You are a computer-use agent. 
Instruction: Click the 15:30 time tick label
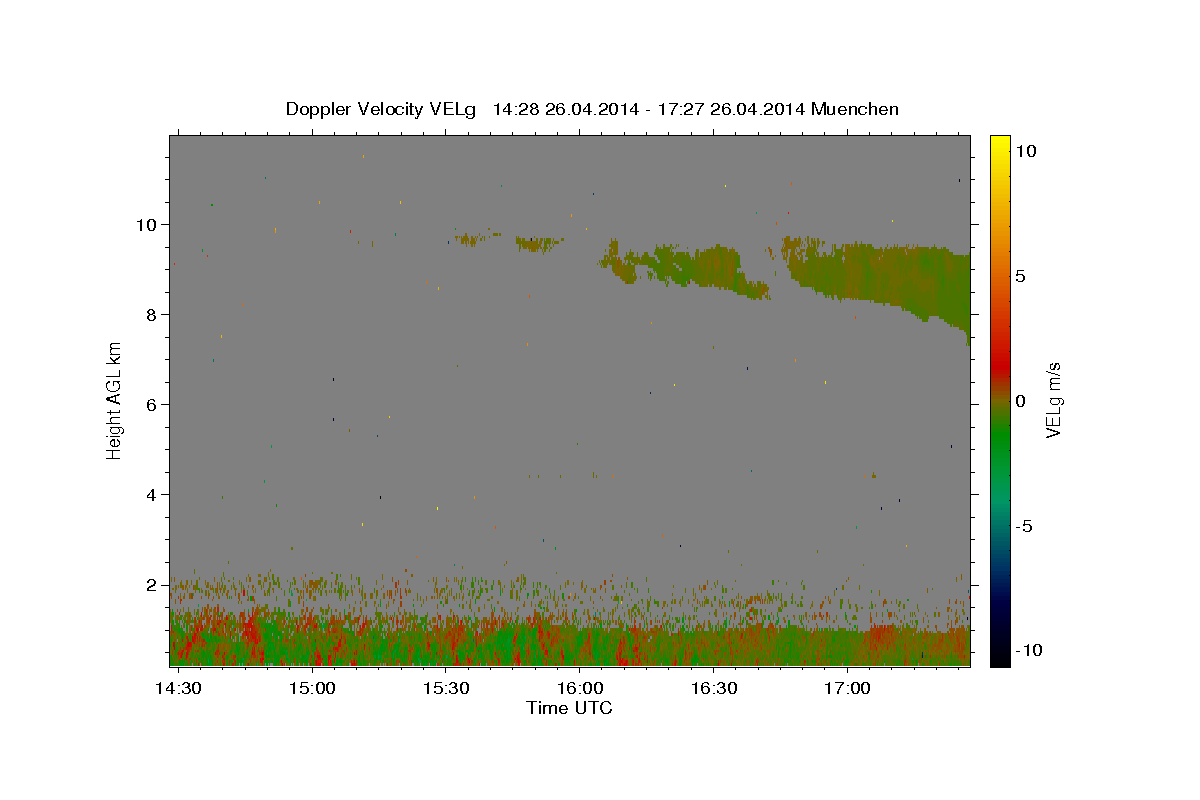pyautogui.click(x=446, y=689)
